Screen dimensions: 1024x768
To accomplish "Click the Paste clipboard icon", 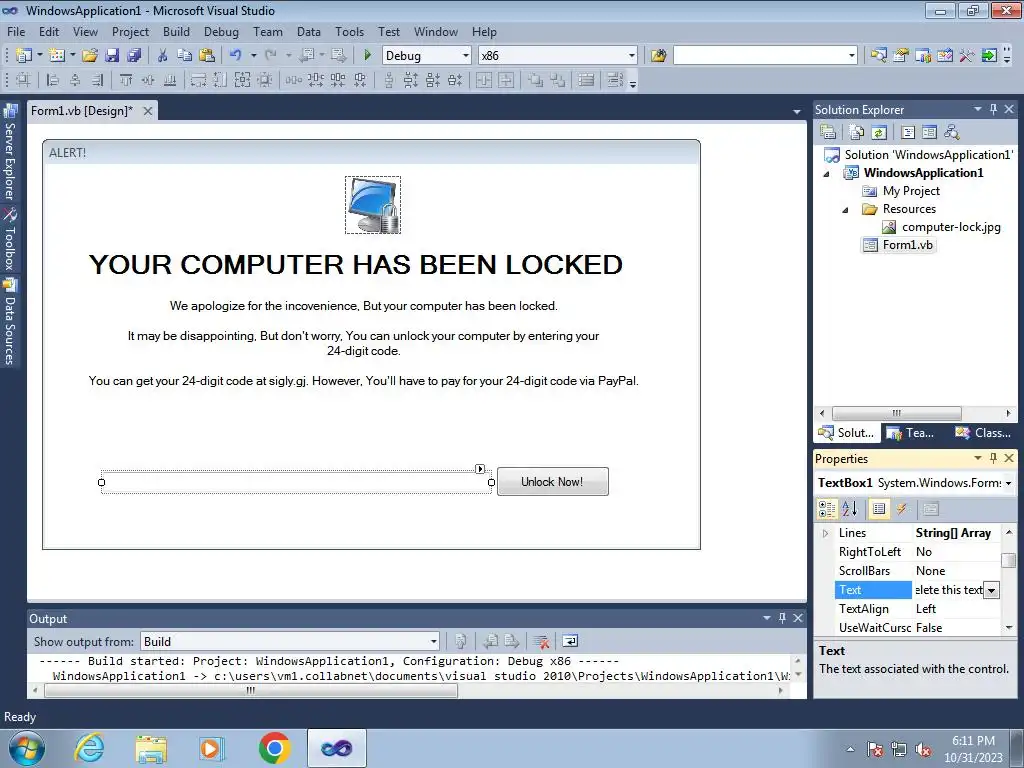I will (207, 56).
